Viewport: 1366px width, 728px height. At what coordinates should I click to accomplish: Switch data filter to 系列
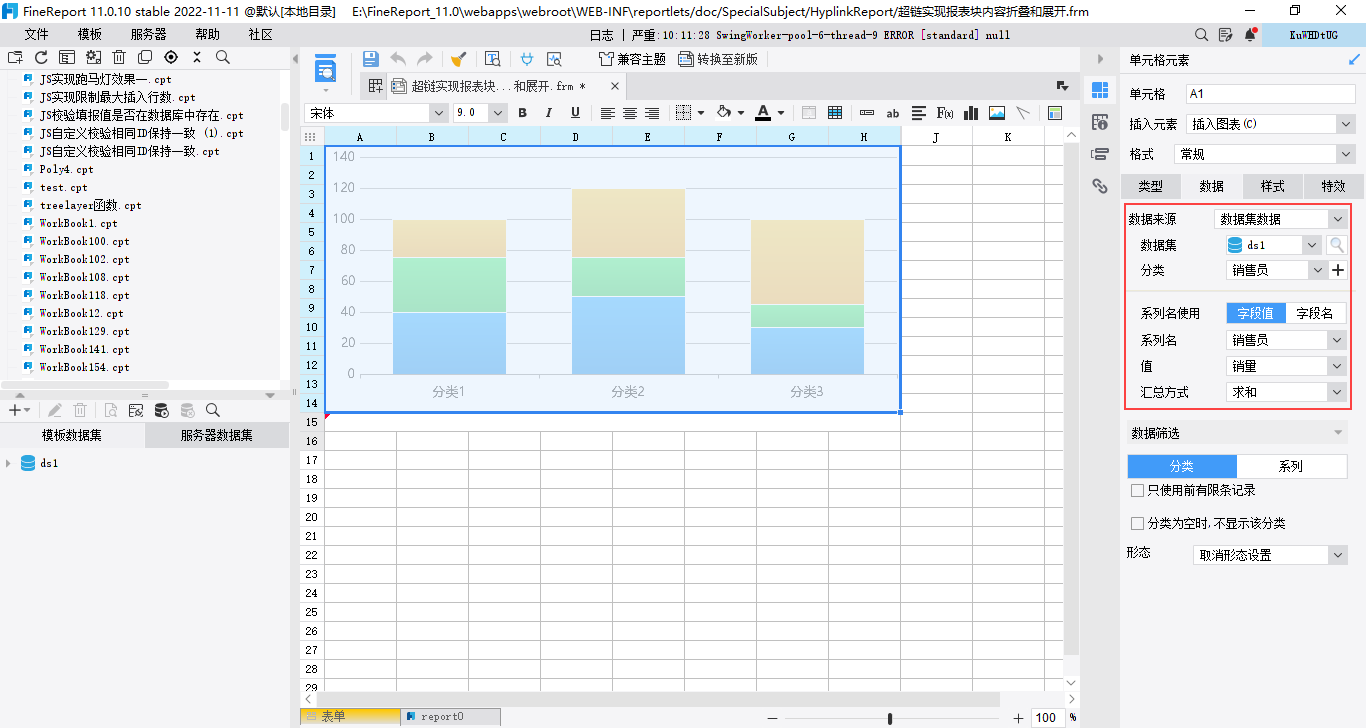[x=1291, y=466]
